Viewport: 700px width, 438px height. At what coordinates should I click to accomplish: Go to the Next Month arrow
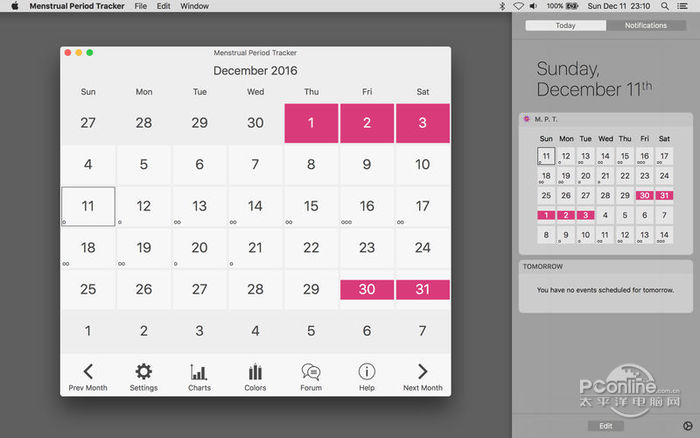pos(422,371)
